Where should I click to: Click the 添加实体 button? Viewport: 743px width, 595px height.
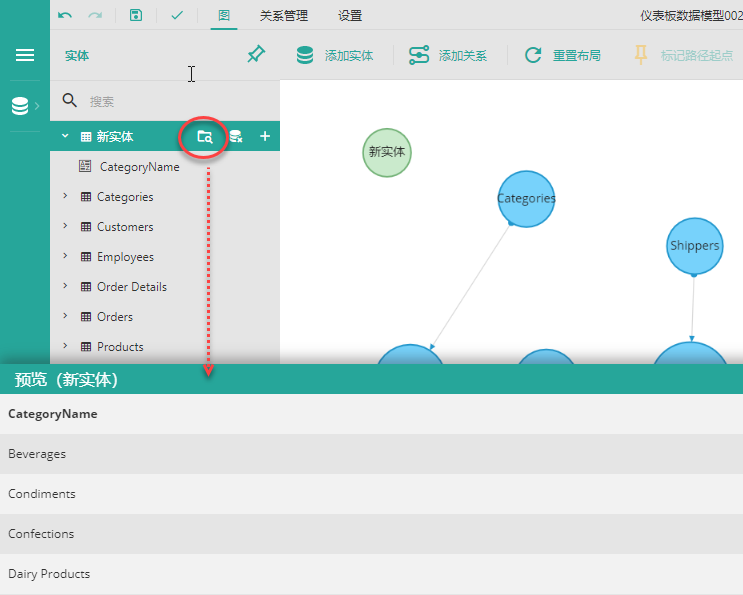coord(335,56)
